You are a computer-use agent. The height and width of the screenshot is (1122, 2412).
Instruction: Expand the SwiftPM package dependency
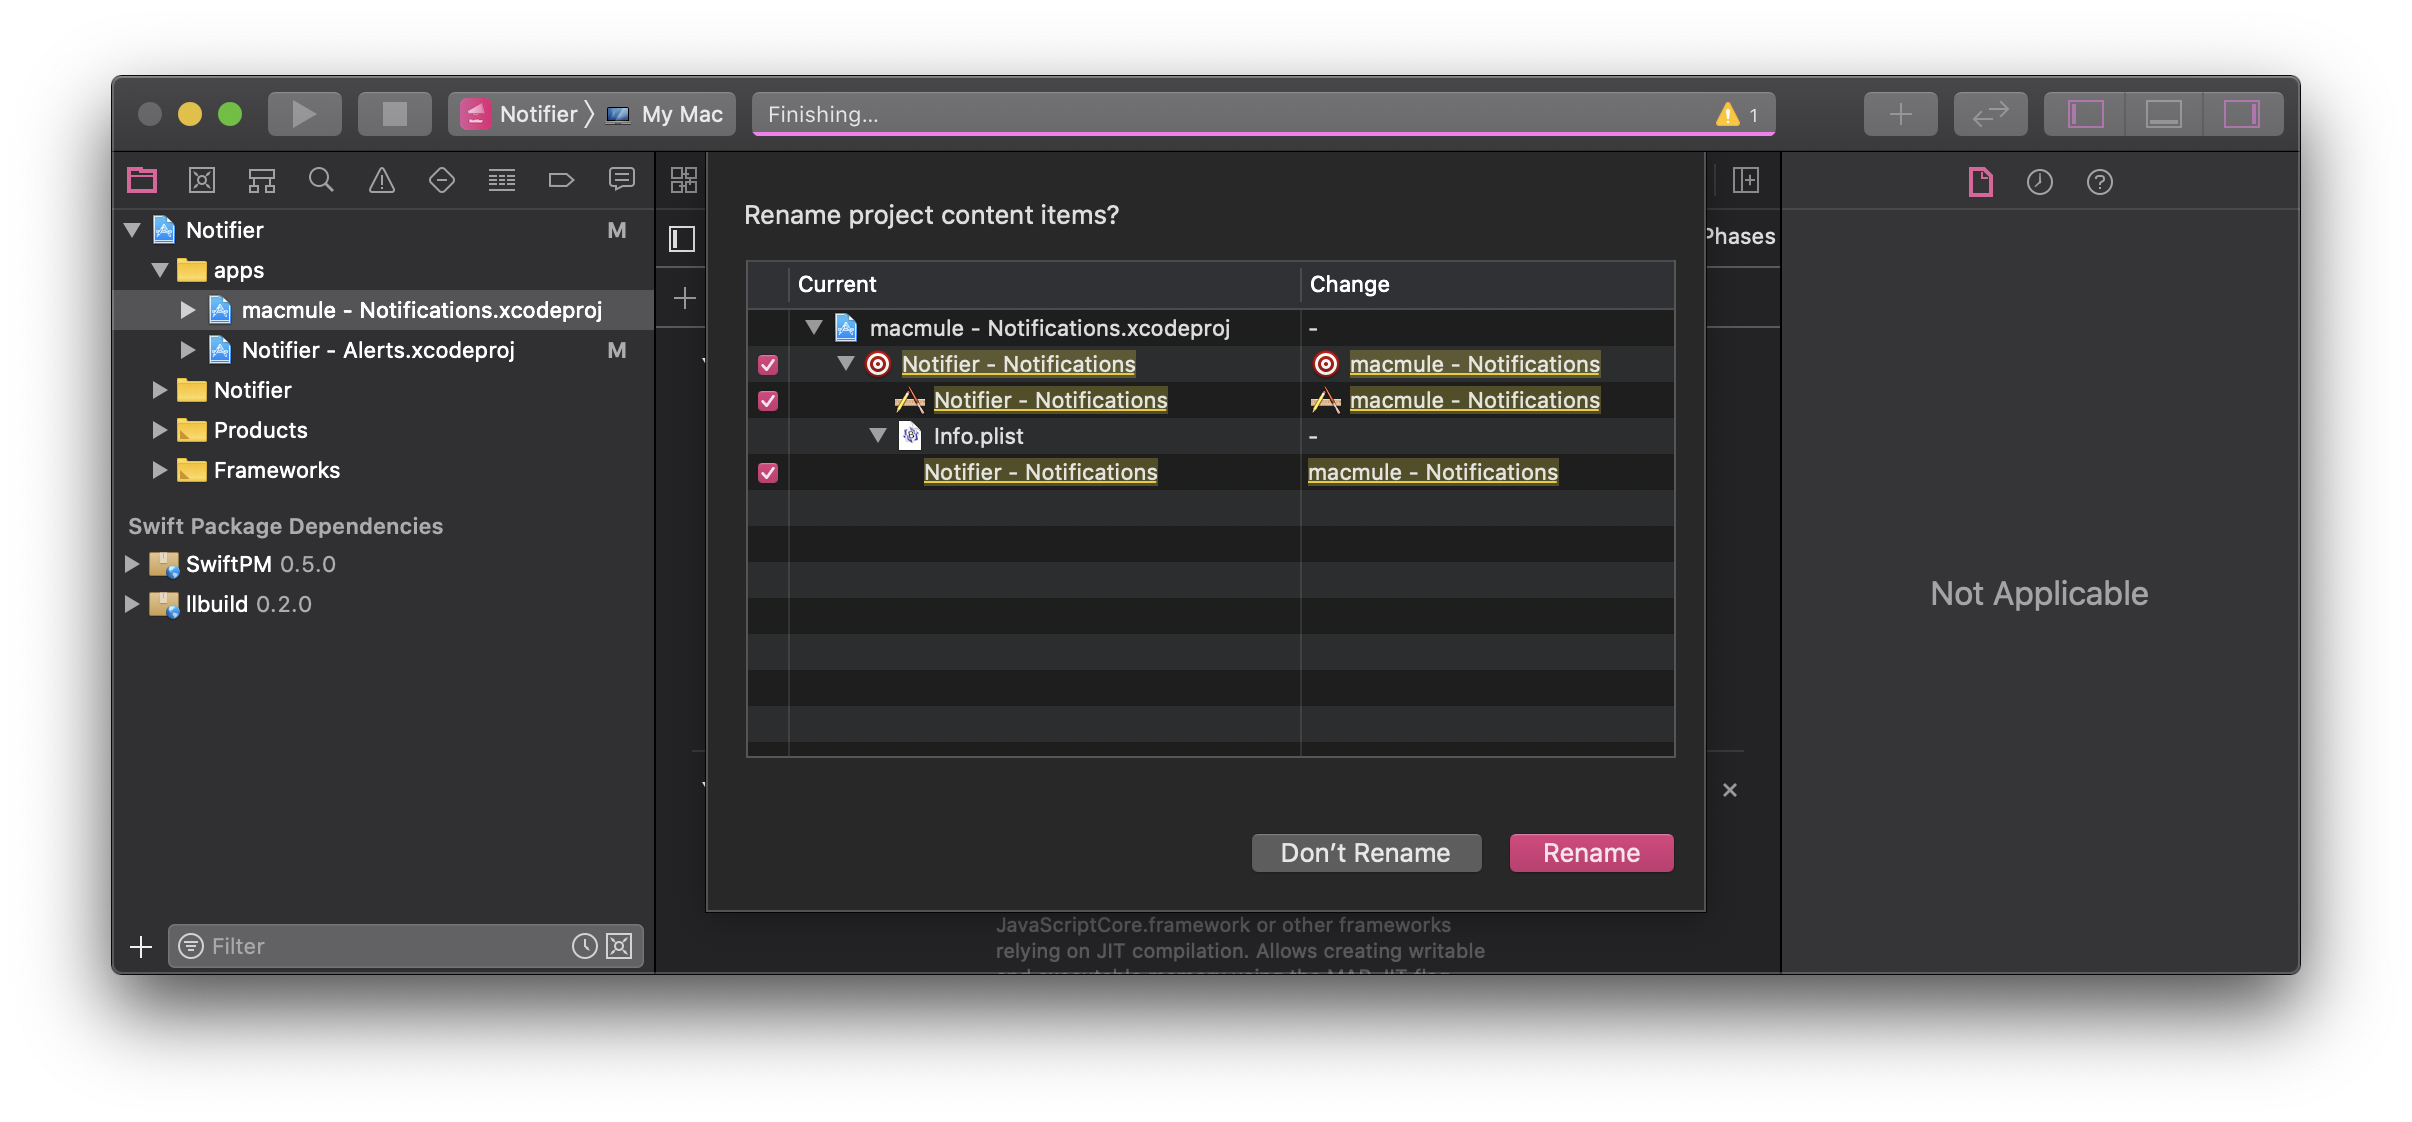[132, 564]
